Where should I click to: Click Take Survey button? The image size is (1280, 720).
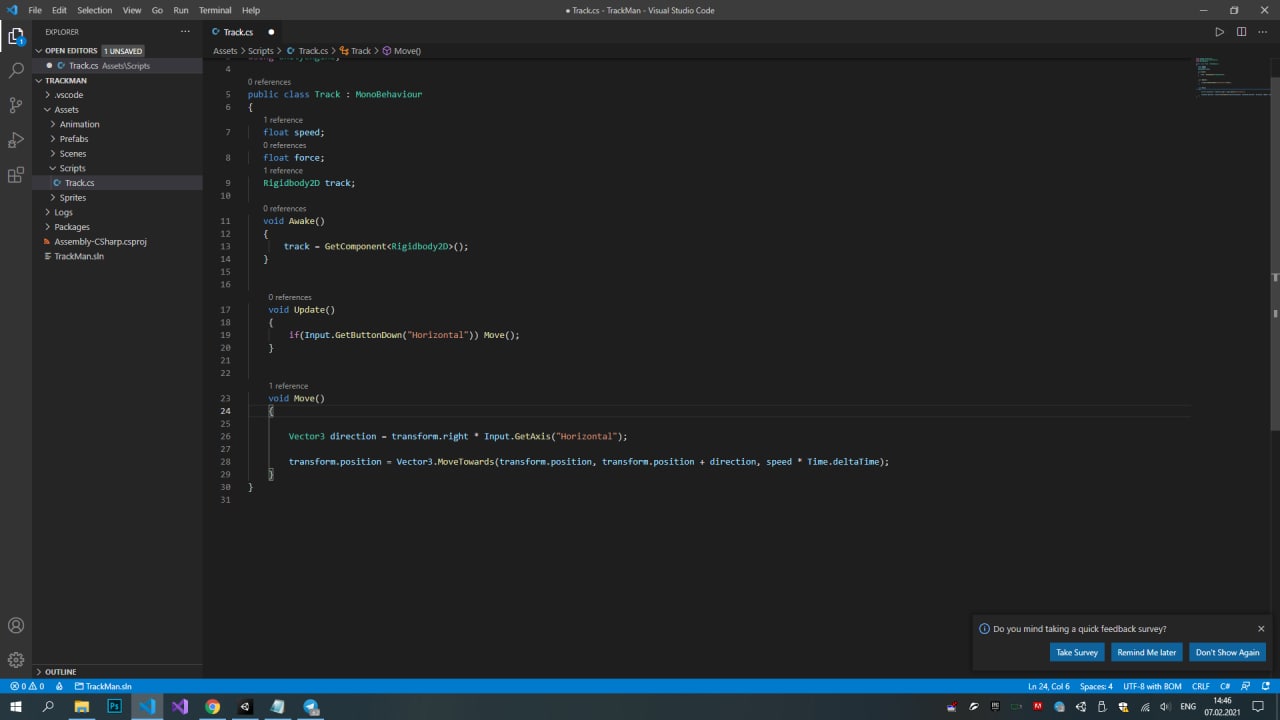1077,652
